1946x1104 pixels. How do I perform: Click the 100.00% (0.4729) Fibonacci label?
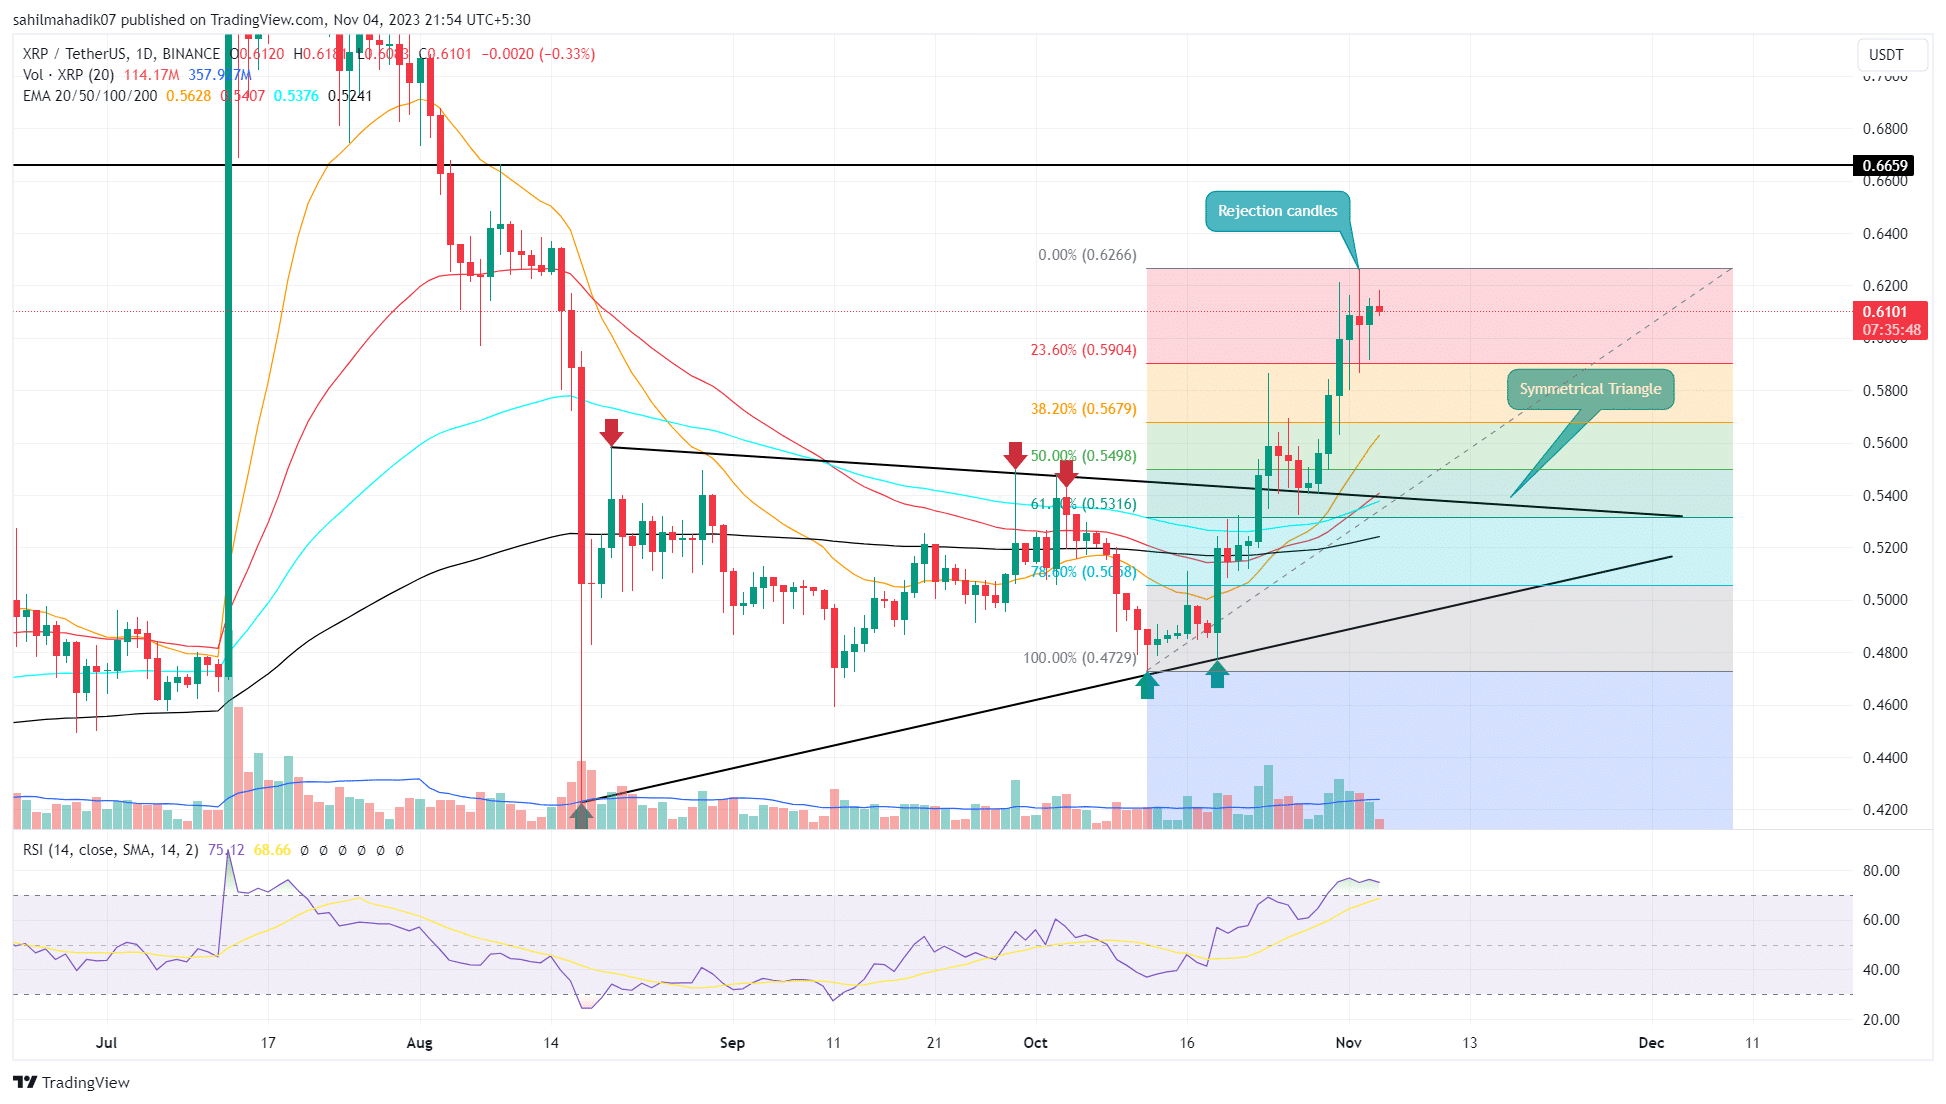click(1080, 658)
